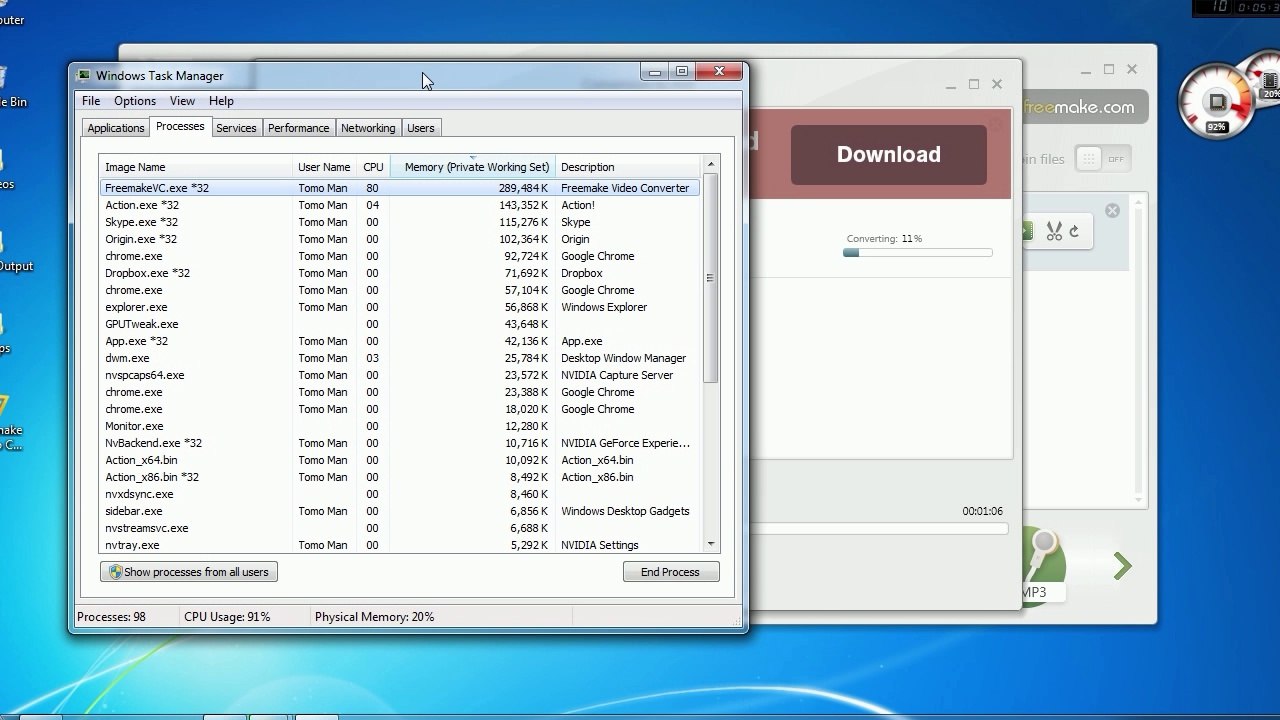This screenshot has height=720, width=1280.
Task: Select the Action_x64.bin process
Action: 400,460
